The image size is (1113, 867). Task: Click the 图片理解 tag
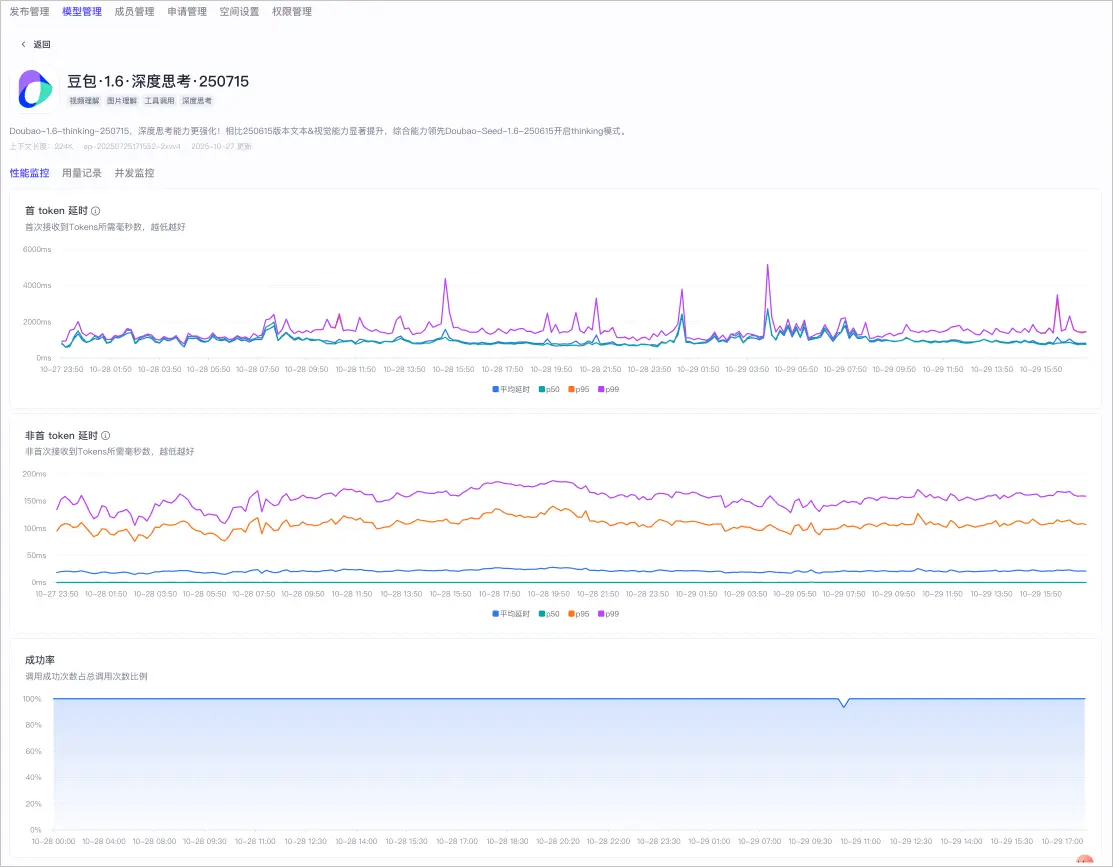pyautogui.click(x=122, y=101)
